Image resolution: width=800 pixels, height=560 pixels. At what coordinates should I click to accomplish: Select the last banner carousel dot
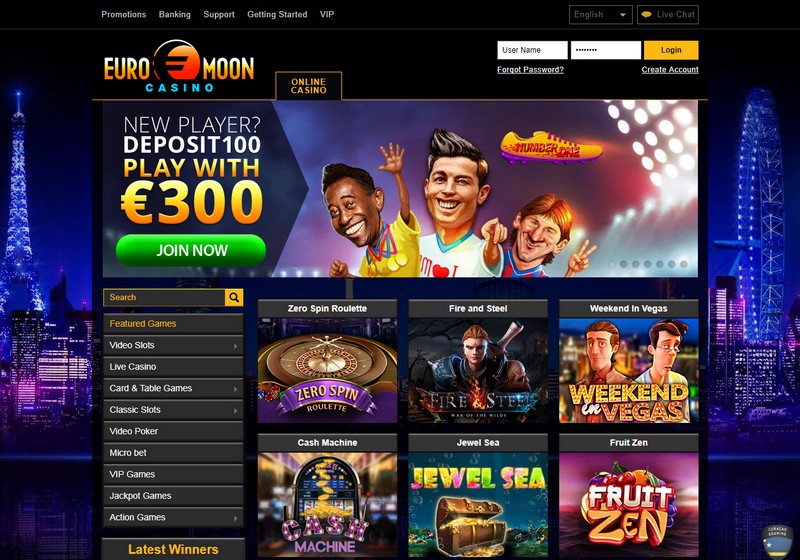pos(684,264)
